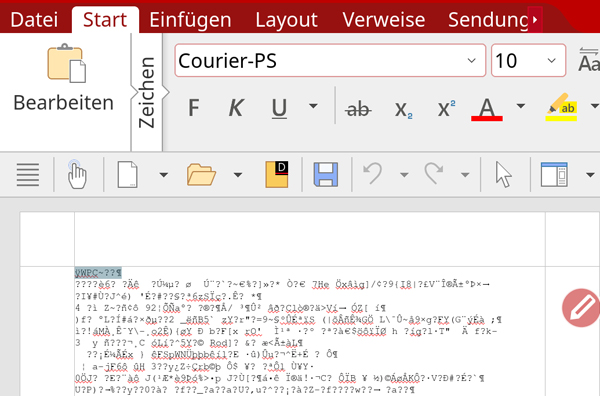
Task: Toggle italic formatting (K)
Action: [x=236, y=108]
